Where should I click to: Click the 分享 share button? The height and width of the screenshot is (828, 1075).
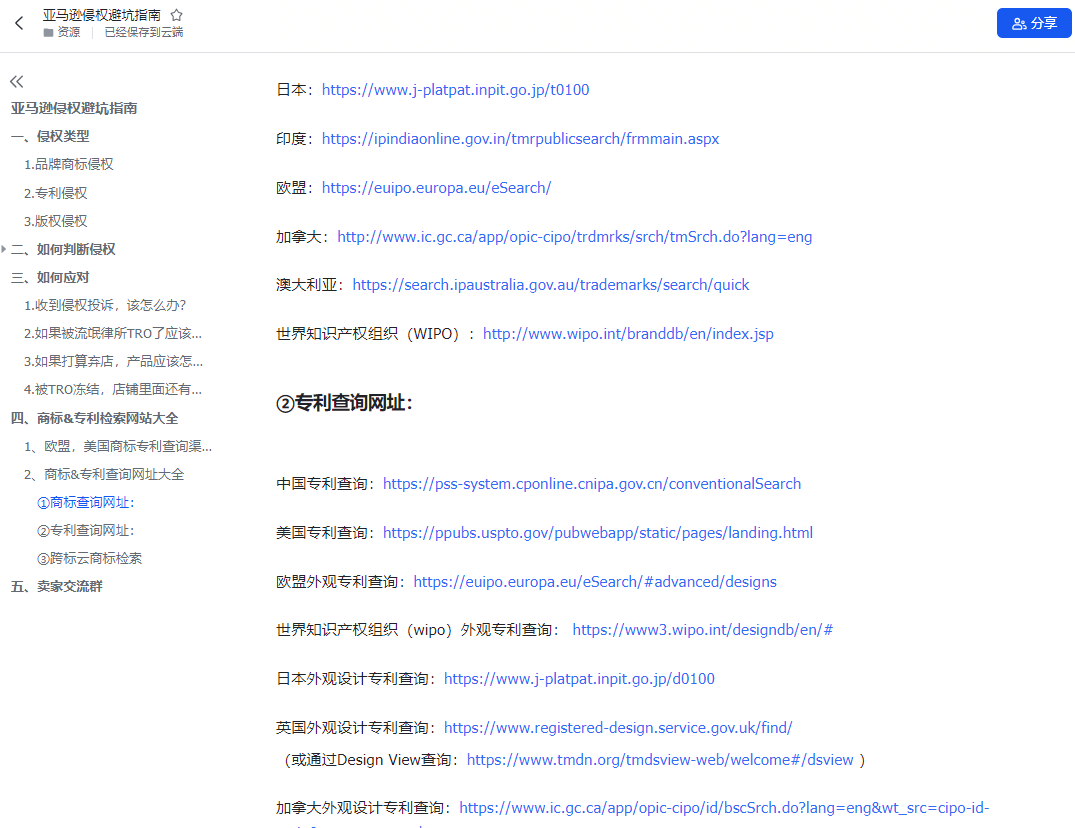point(1034,22)
